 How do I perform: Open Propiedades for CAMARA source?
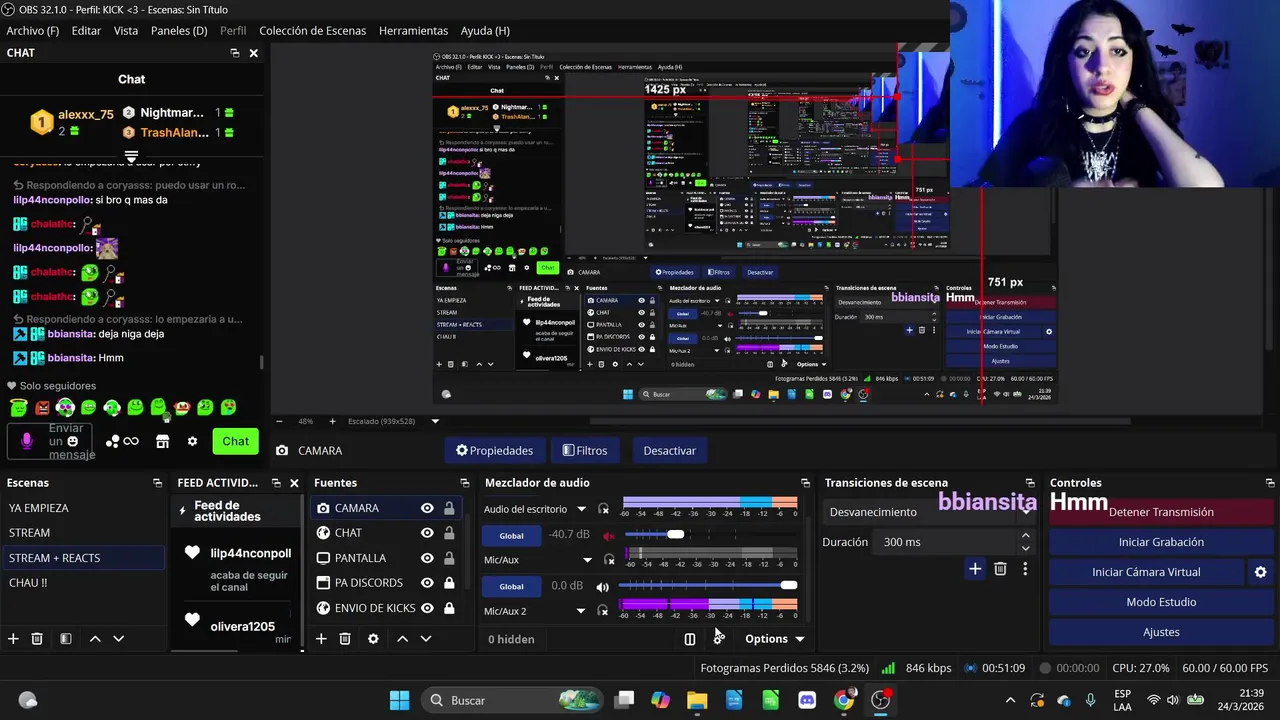494,451
